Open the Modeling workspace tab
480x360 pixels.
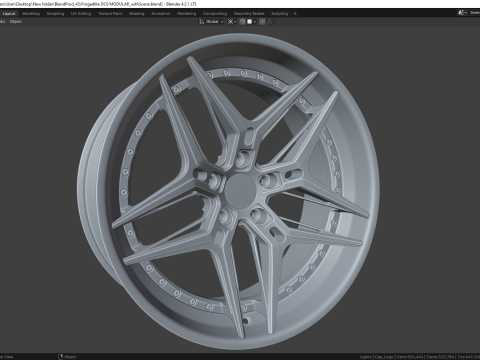pyautogui.click(x=31, y=14)
